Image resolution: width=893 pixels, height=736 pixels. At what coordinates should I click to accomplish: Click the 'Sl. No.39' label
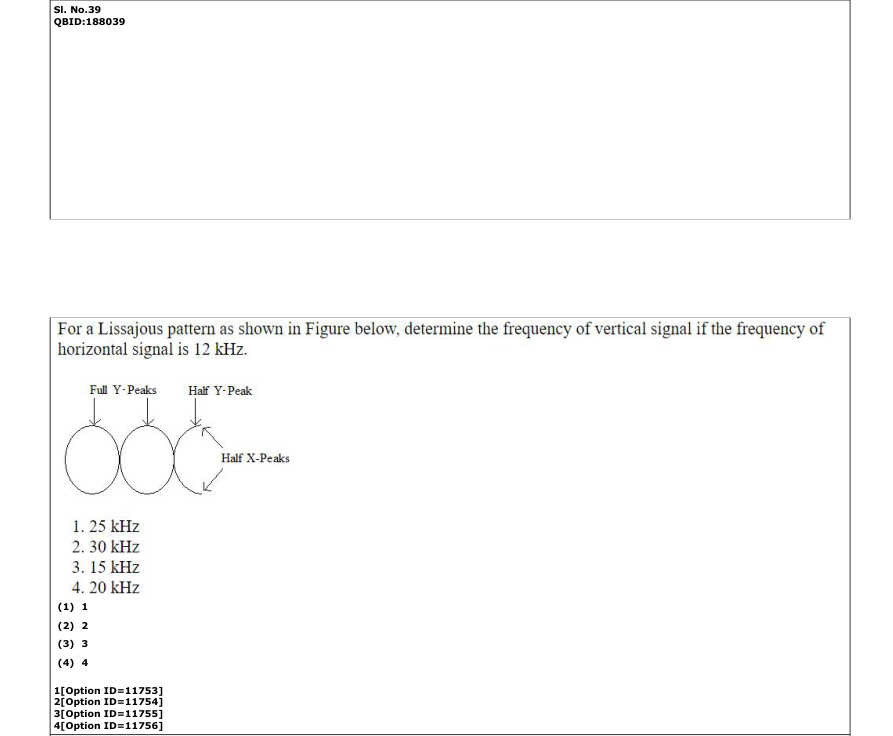click(77, 10)
